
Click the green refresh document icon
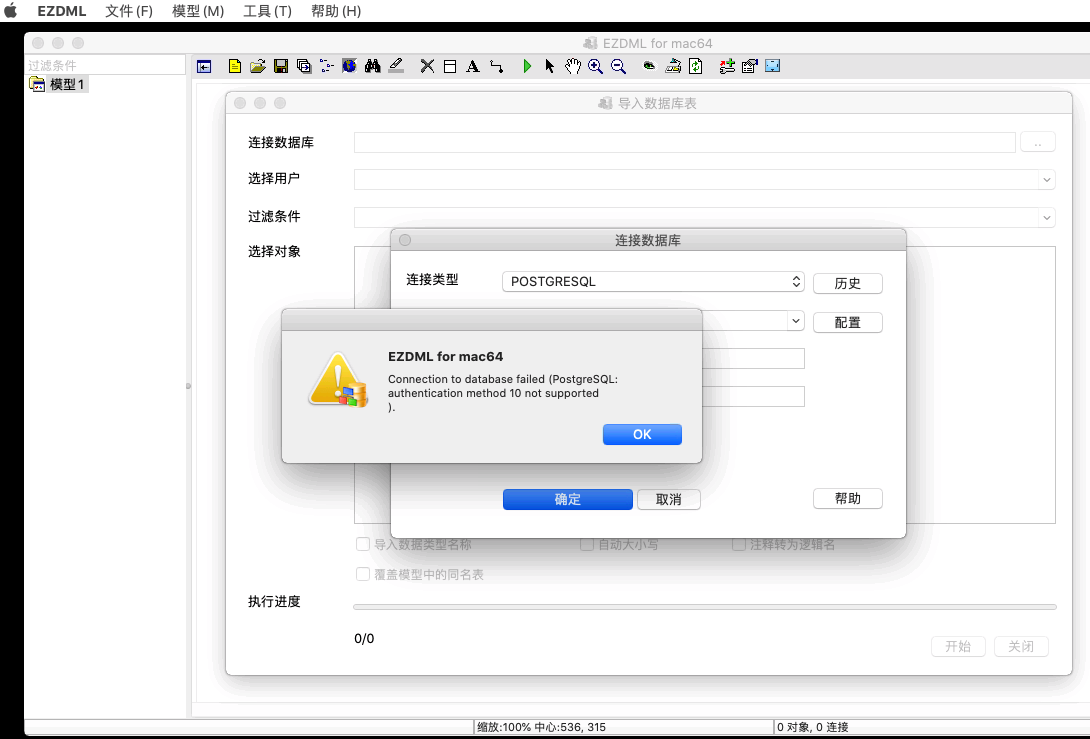[696, 66]
